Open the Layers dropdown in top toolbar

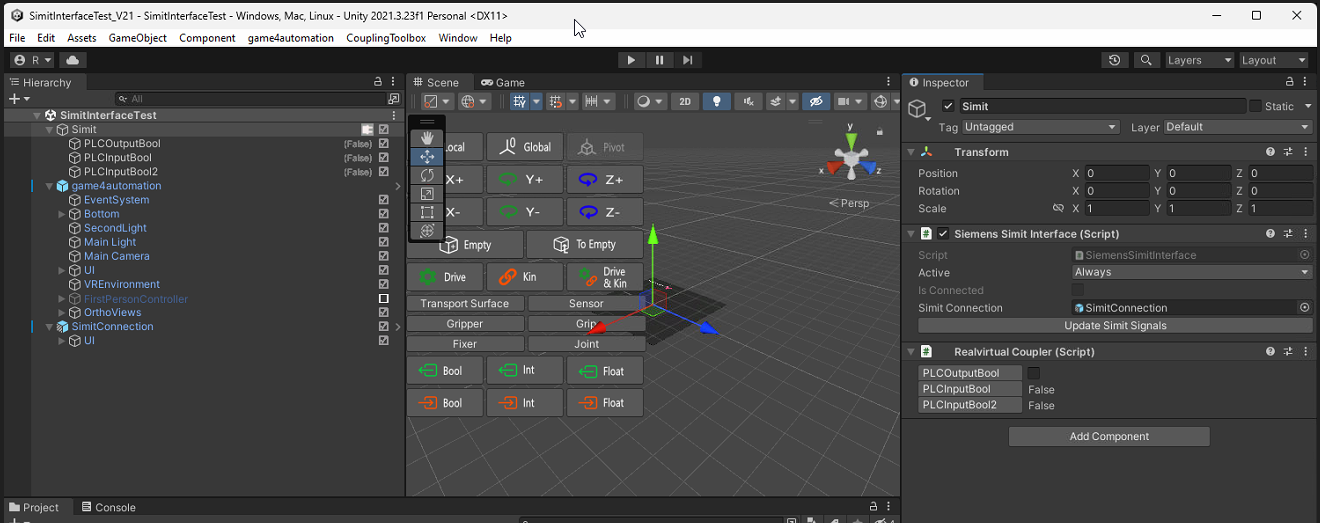[1199, 60]
